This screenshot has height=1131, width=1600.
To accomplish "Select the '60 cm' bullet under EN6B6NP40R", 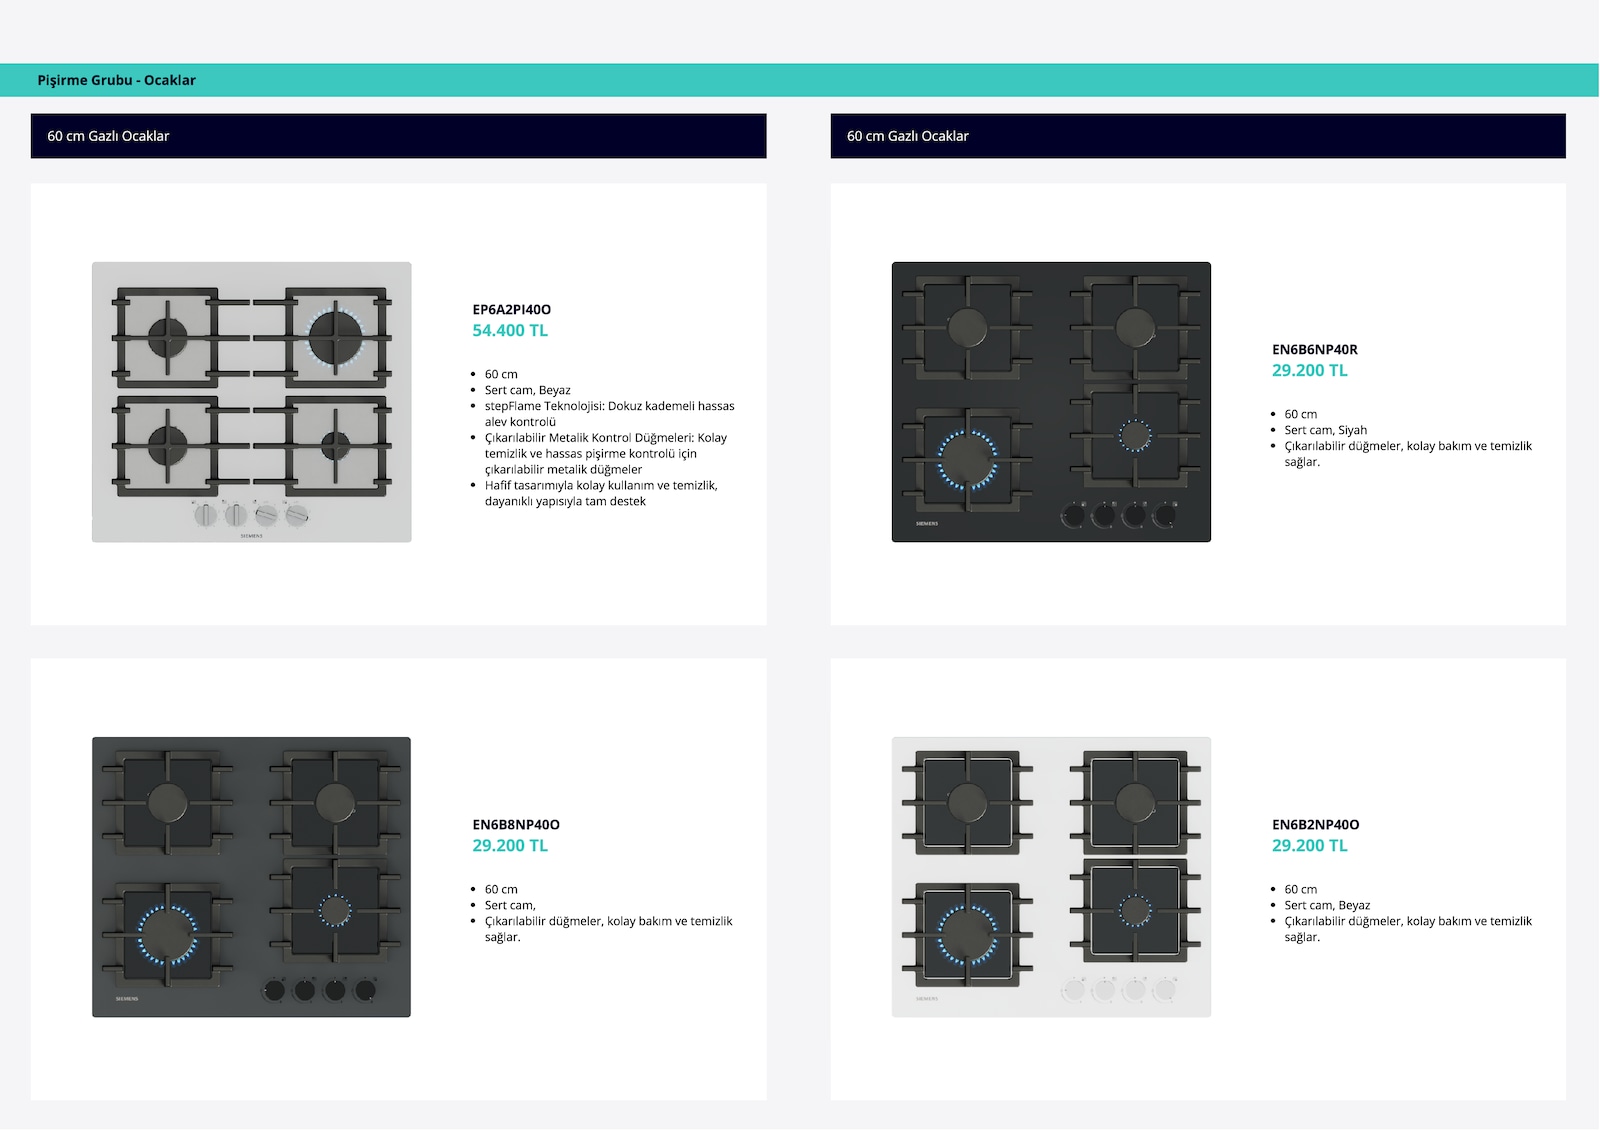I will (1301, 415).
